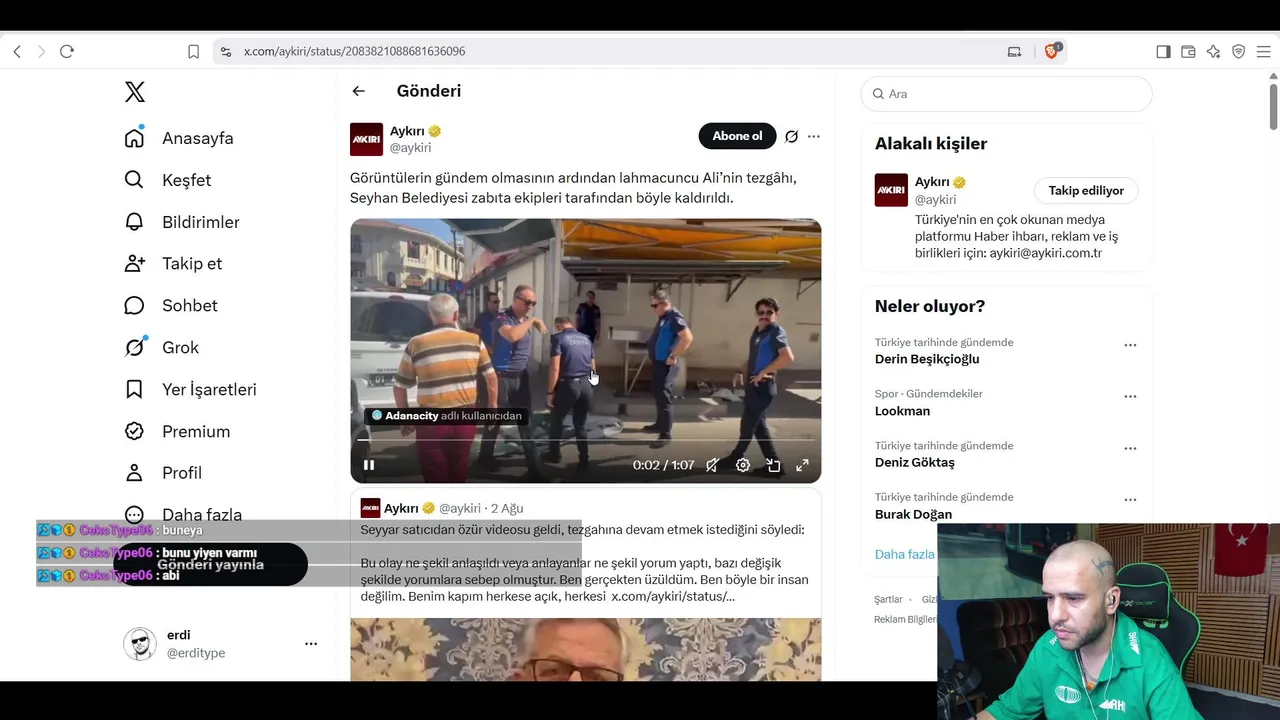Open the Derin Beşikçioğlu trend
The height and width of the screenshot is (720, 1280).
(927, 359)
